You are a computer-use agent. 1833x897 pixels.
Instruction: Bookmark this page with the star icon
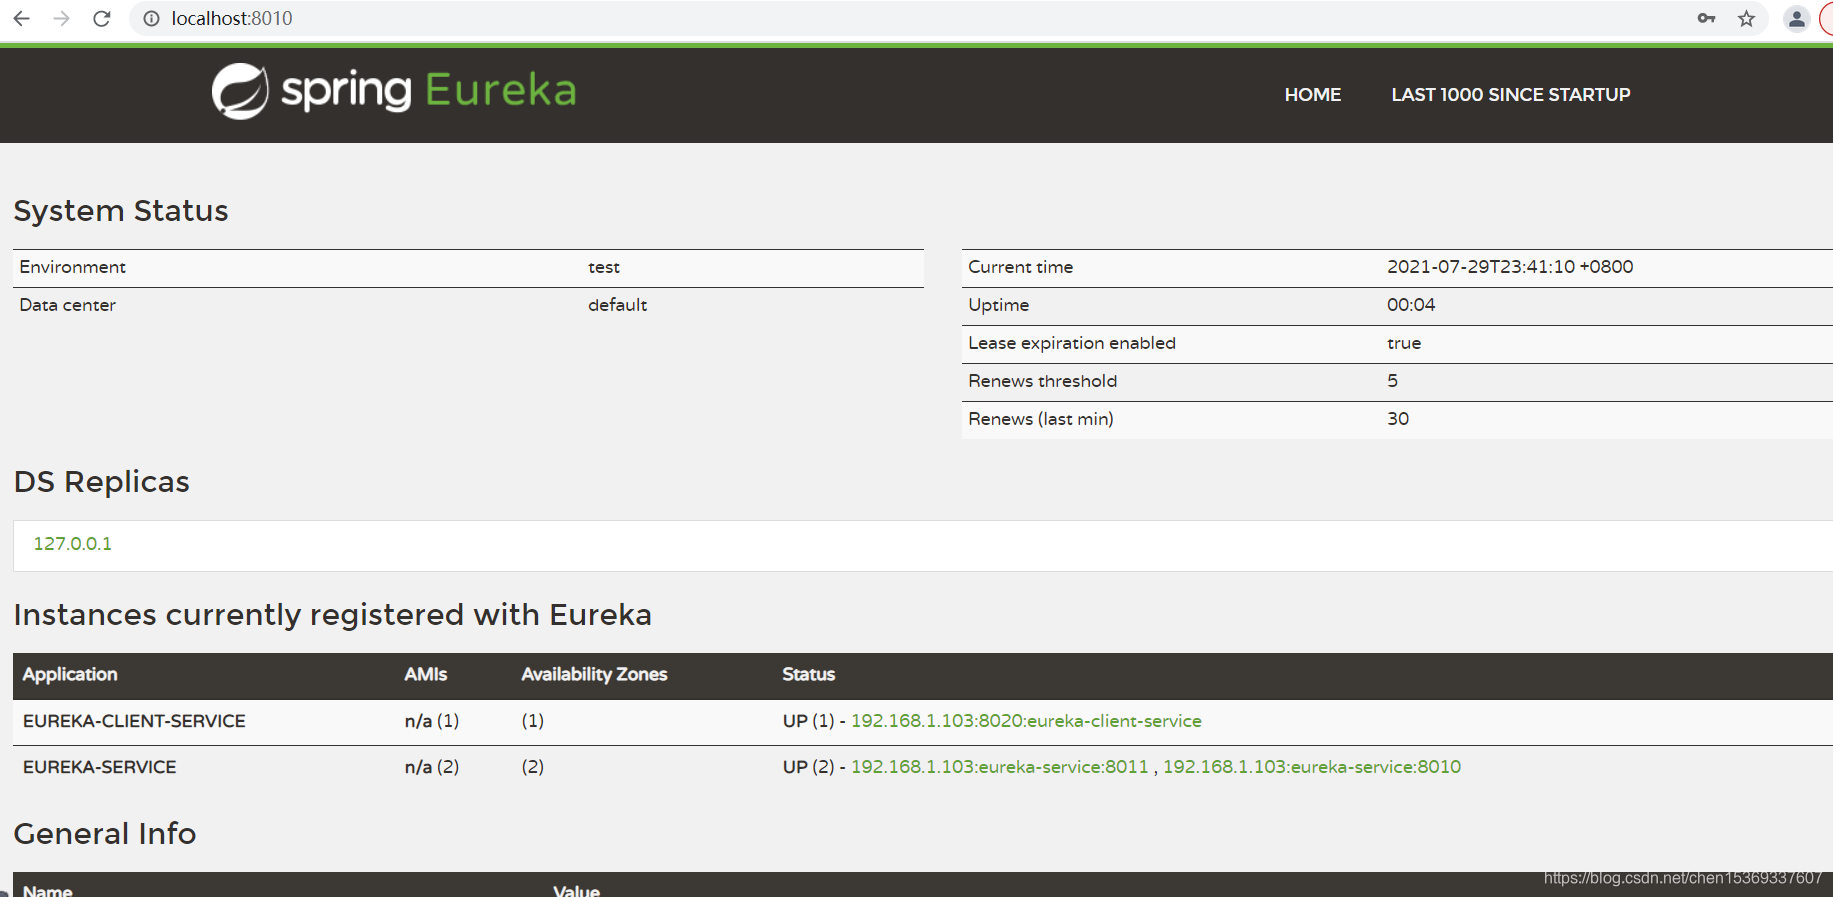(1746, 18)
